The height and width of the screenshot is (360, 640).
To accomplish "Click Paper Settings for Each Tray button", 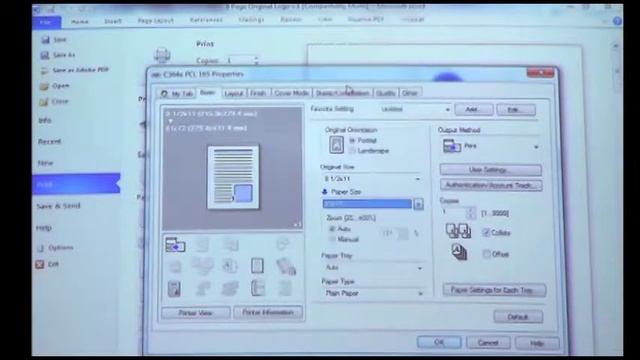I will pos(494,290).
